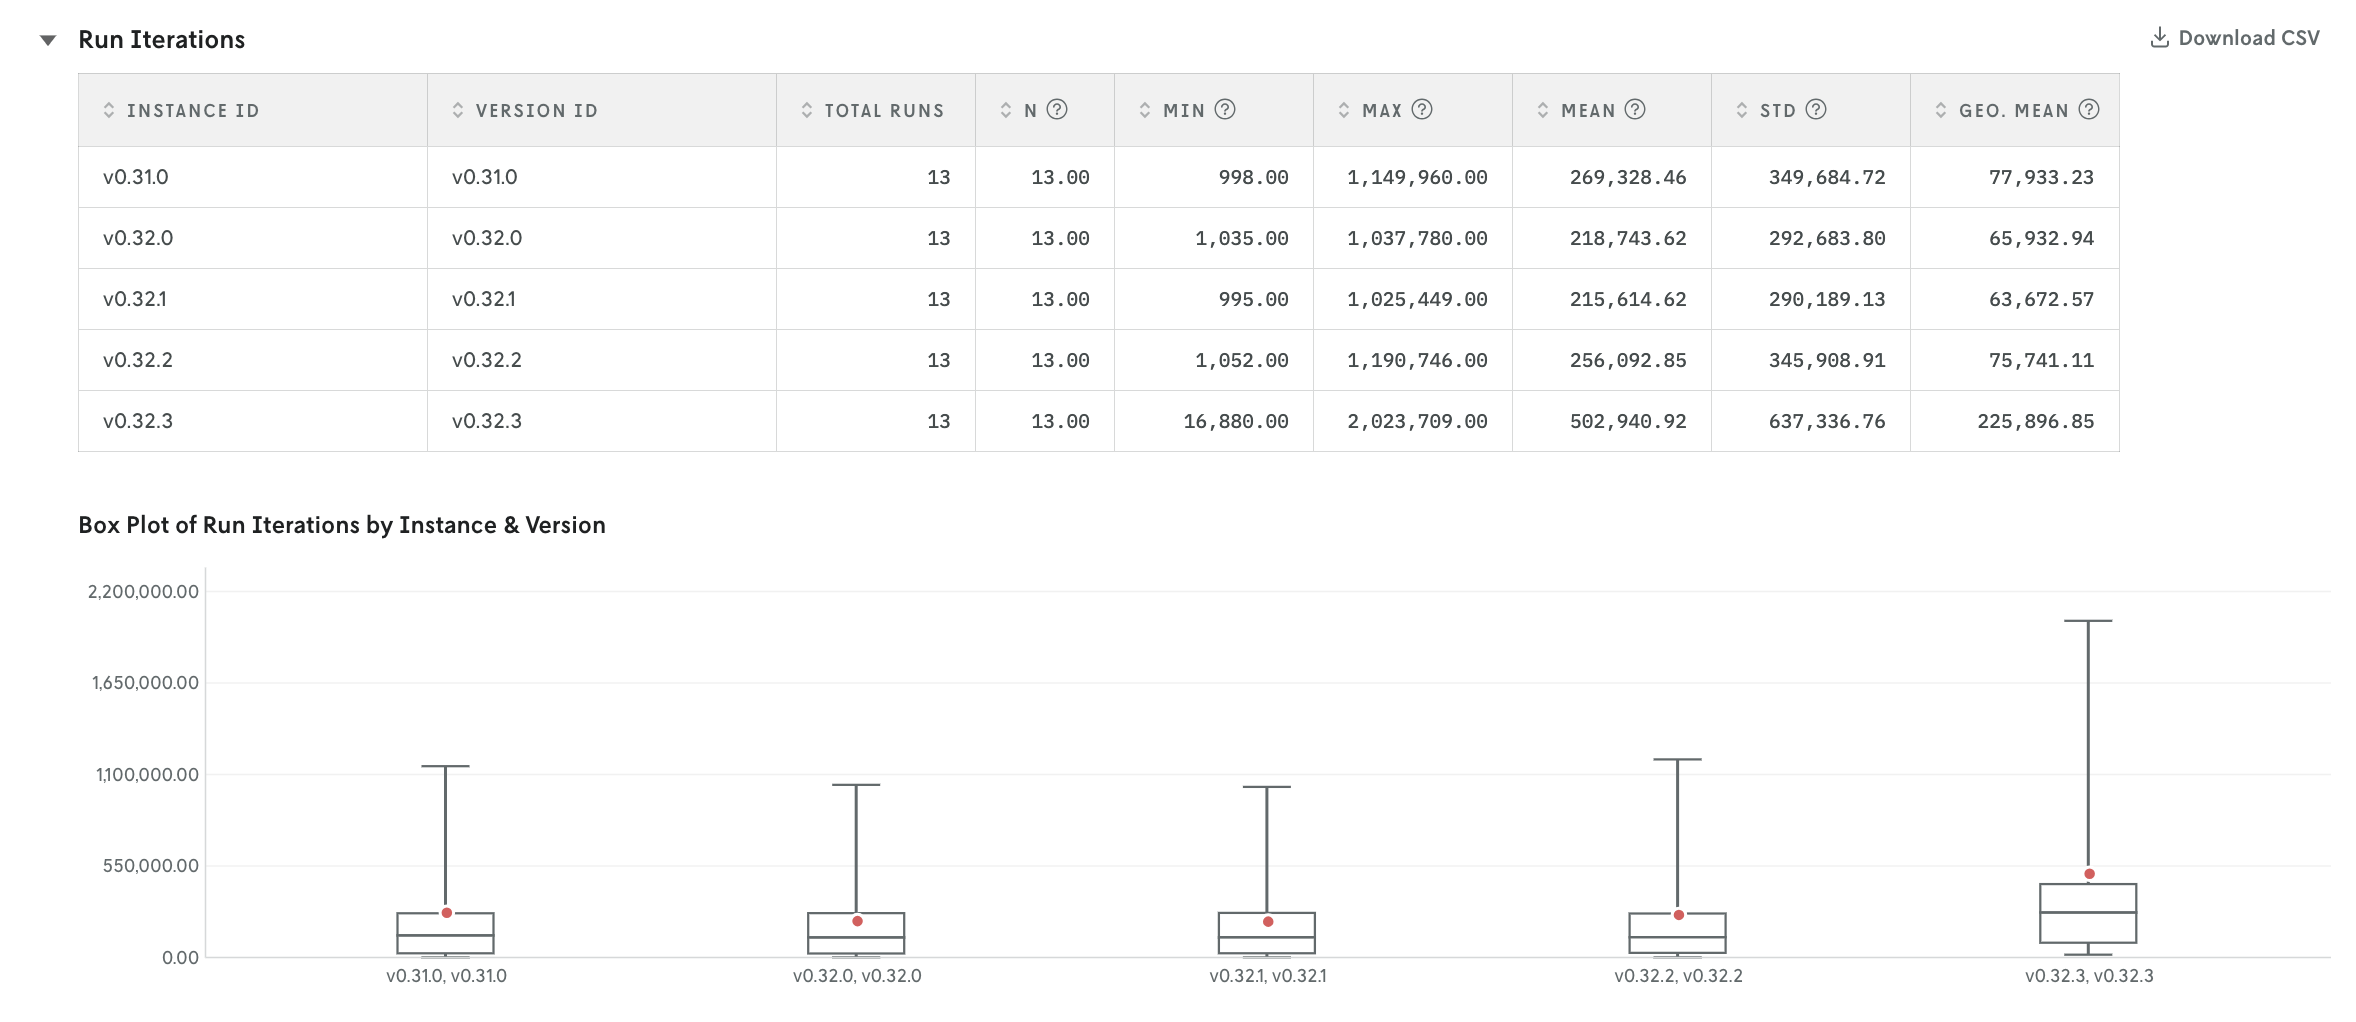Click y-axis label 1,650,000.00

coord(145,683)
